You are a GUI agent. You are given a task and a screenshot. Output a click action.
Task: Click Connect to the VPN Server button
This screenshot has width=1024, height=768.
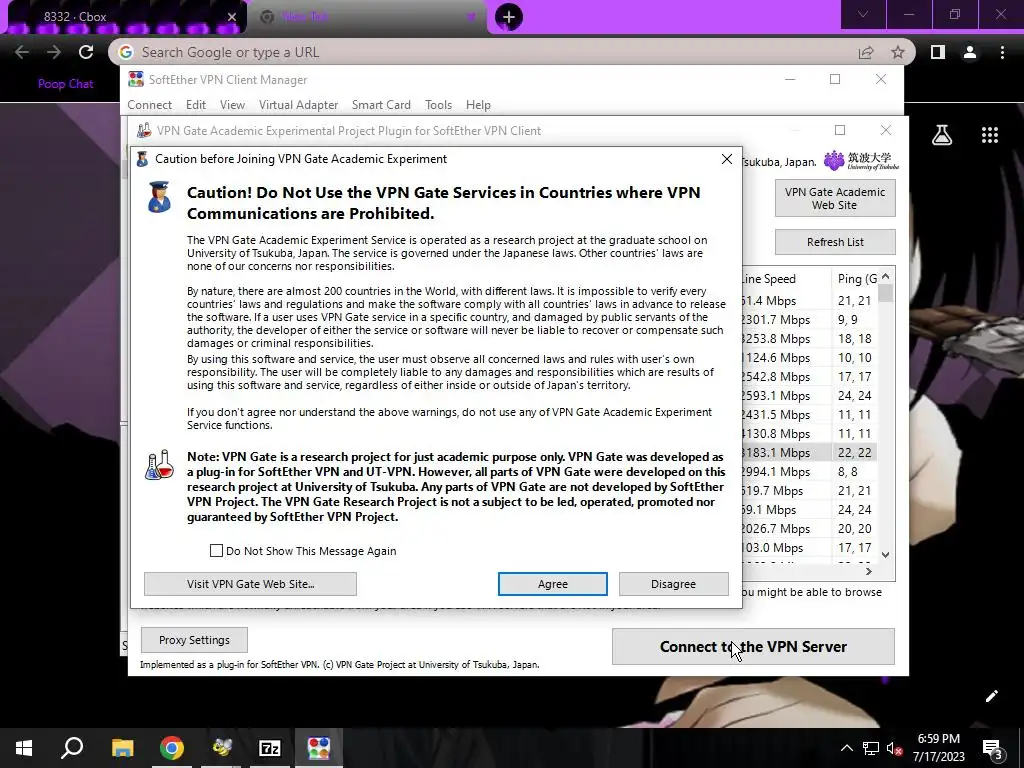click(753, 647)
